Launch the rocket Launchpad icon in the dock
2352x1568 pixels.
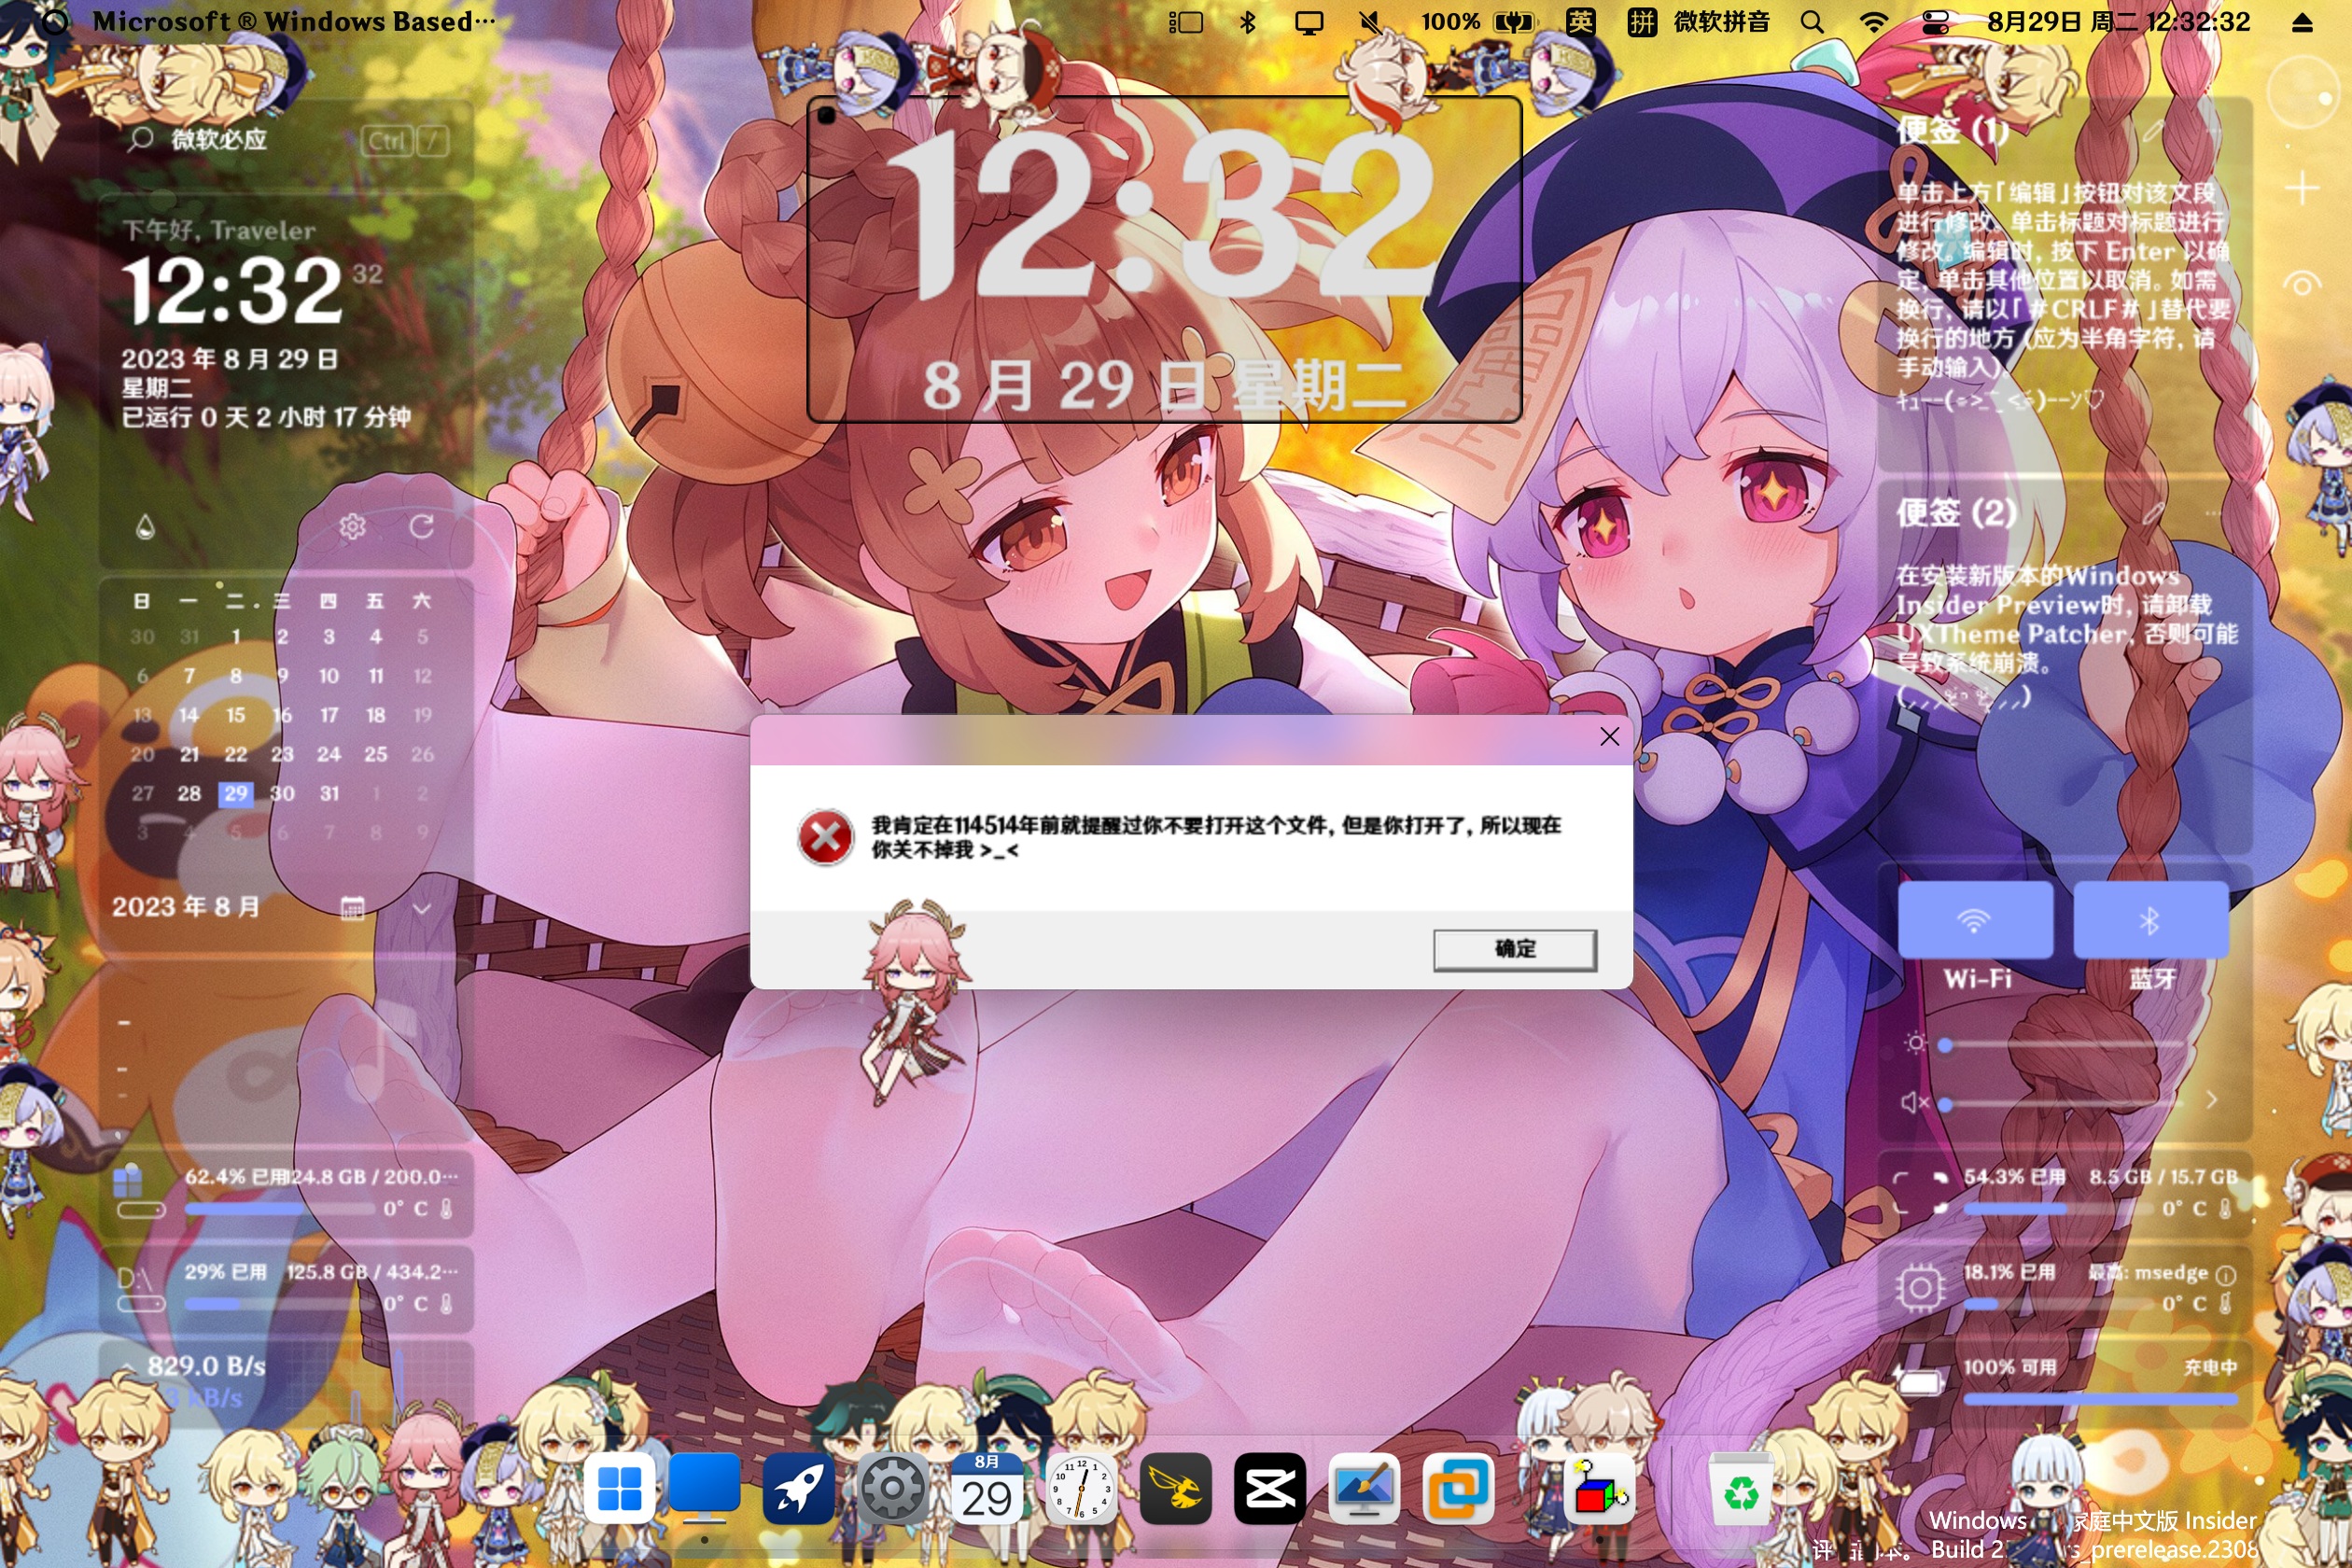coord(798,1489)
